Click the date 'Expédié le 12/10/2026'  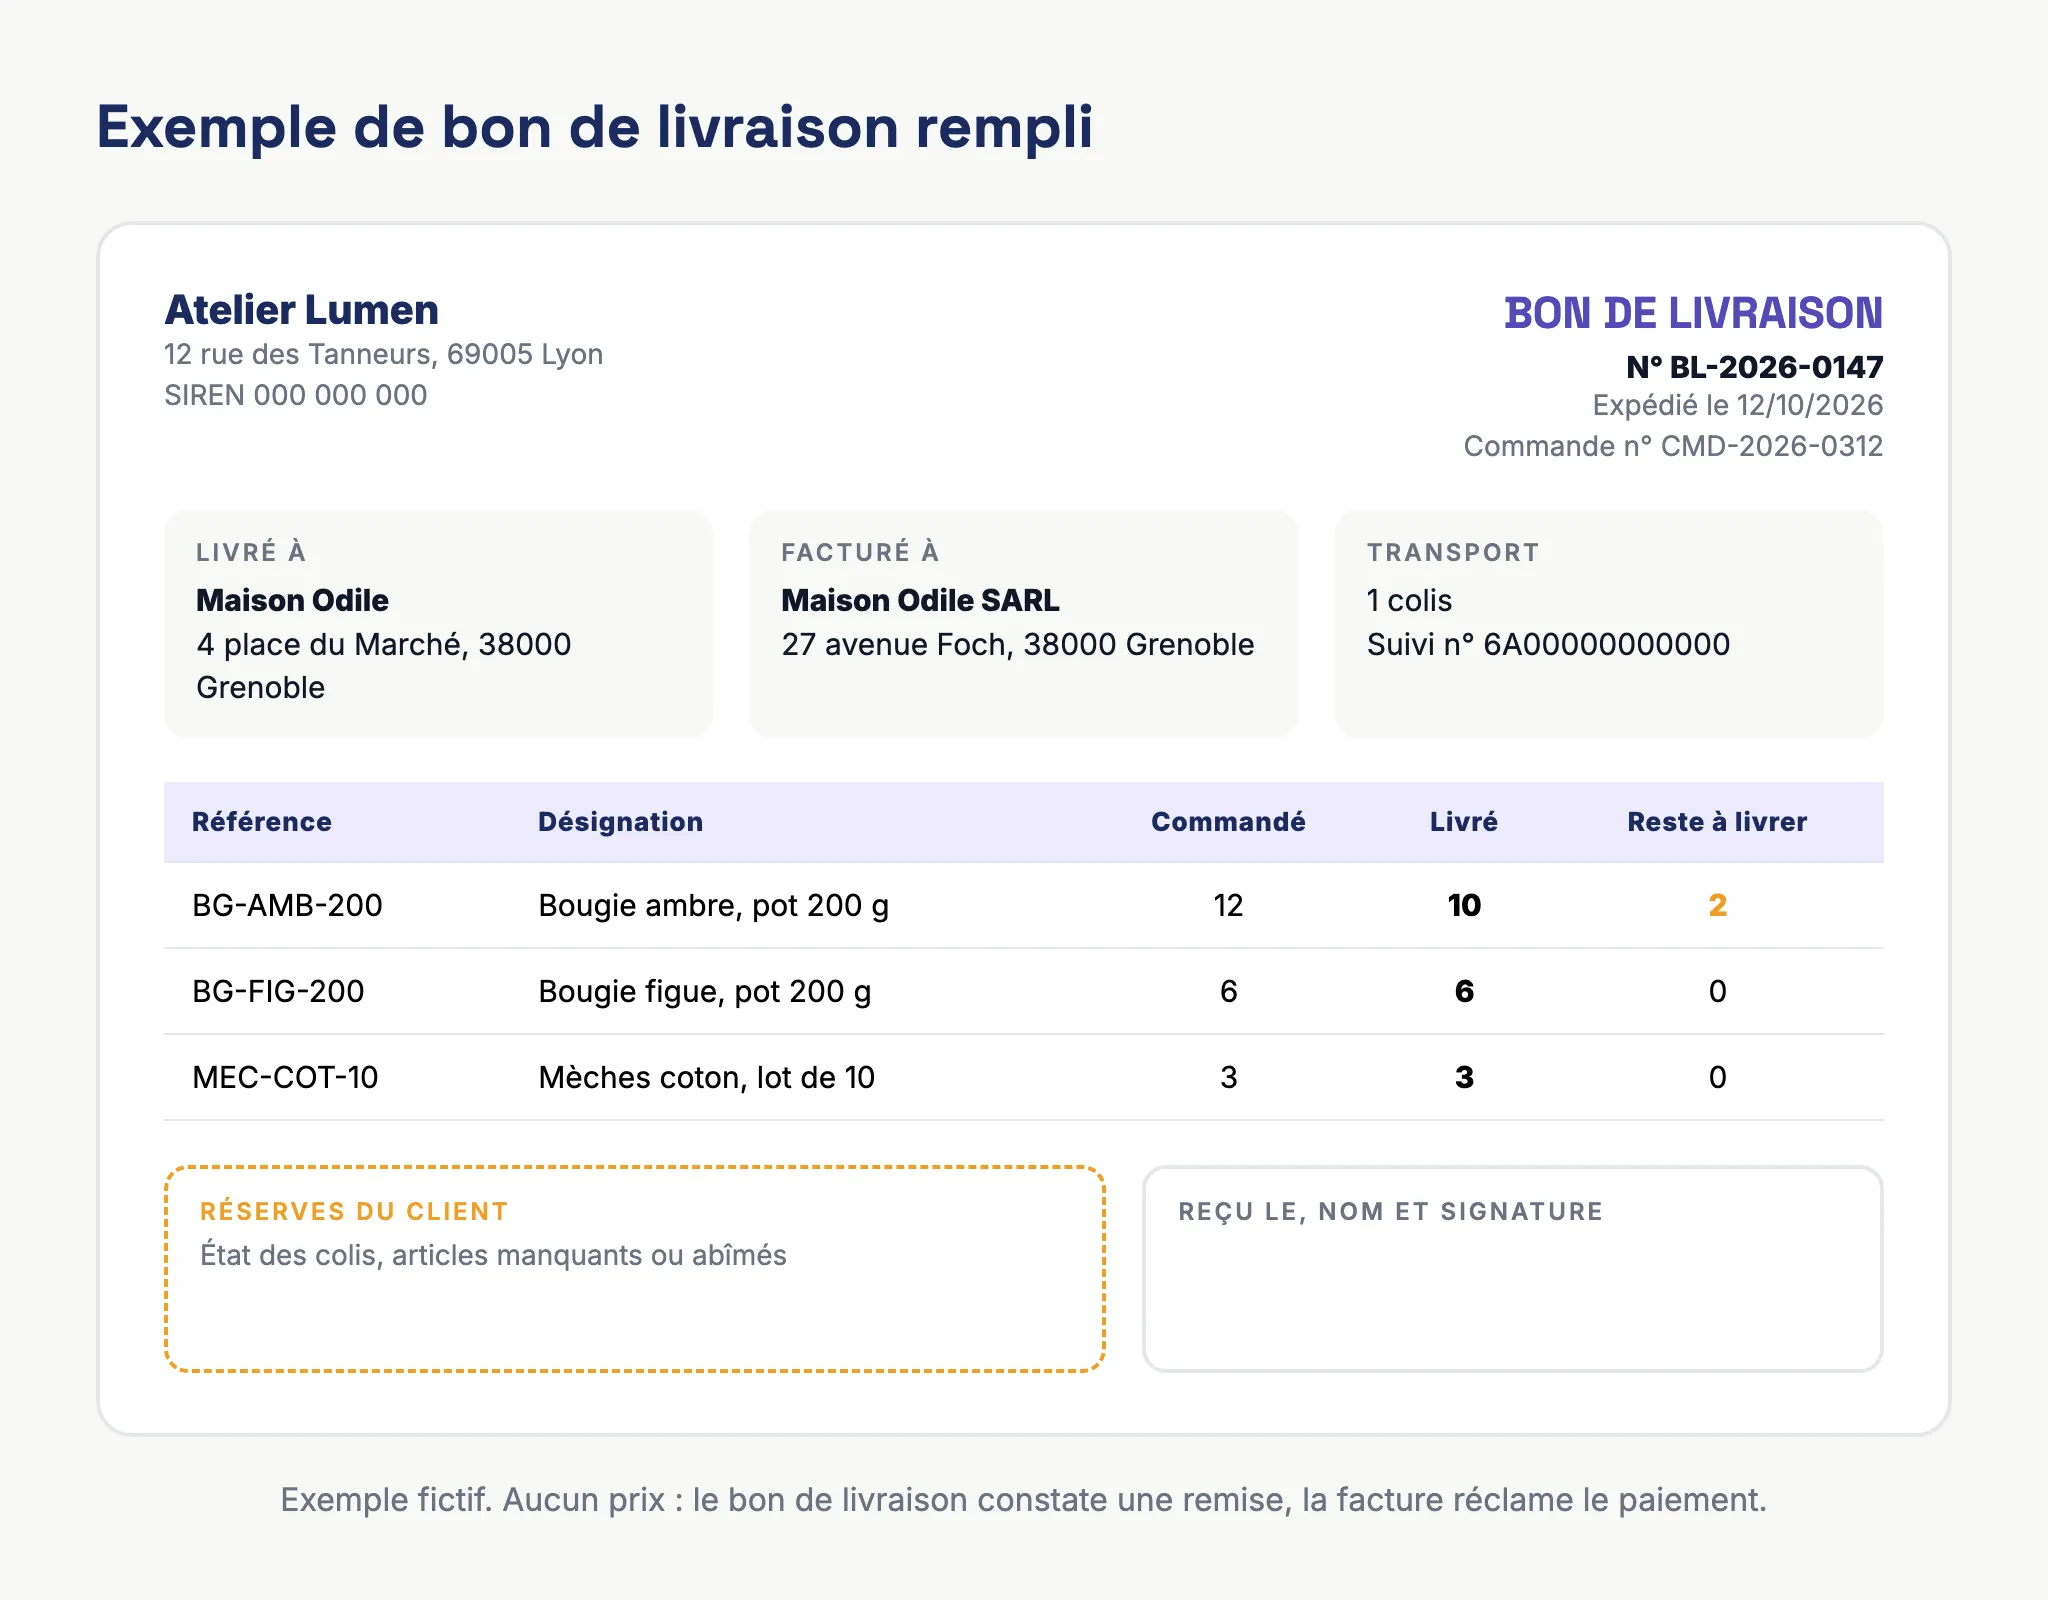click(1737, 405)
